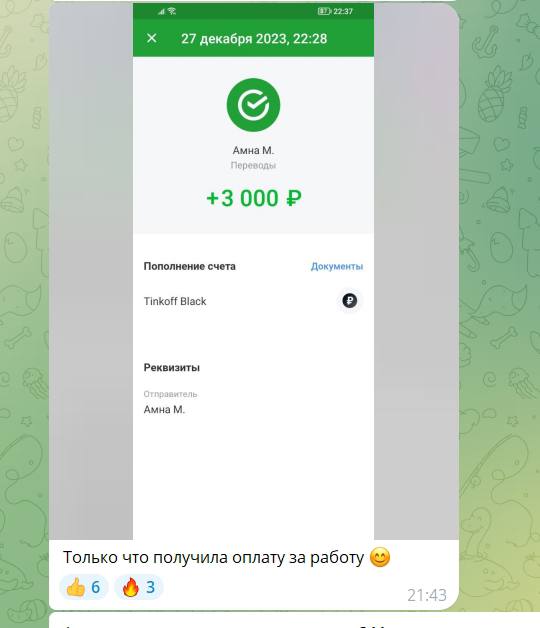Click the recipient name Амна М. under logo

click(253, 151)
